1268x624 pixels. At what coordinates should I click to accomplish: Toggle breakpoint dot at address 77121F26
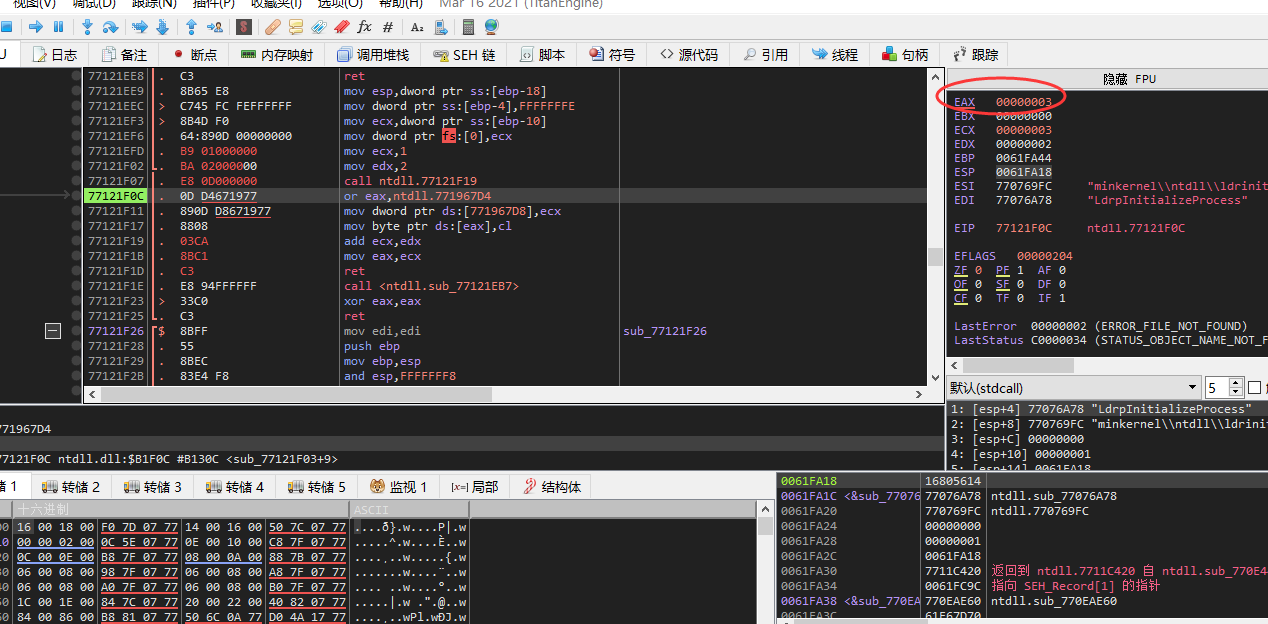pyautogui.click(x=77, y=331)
